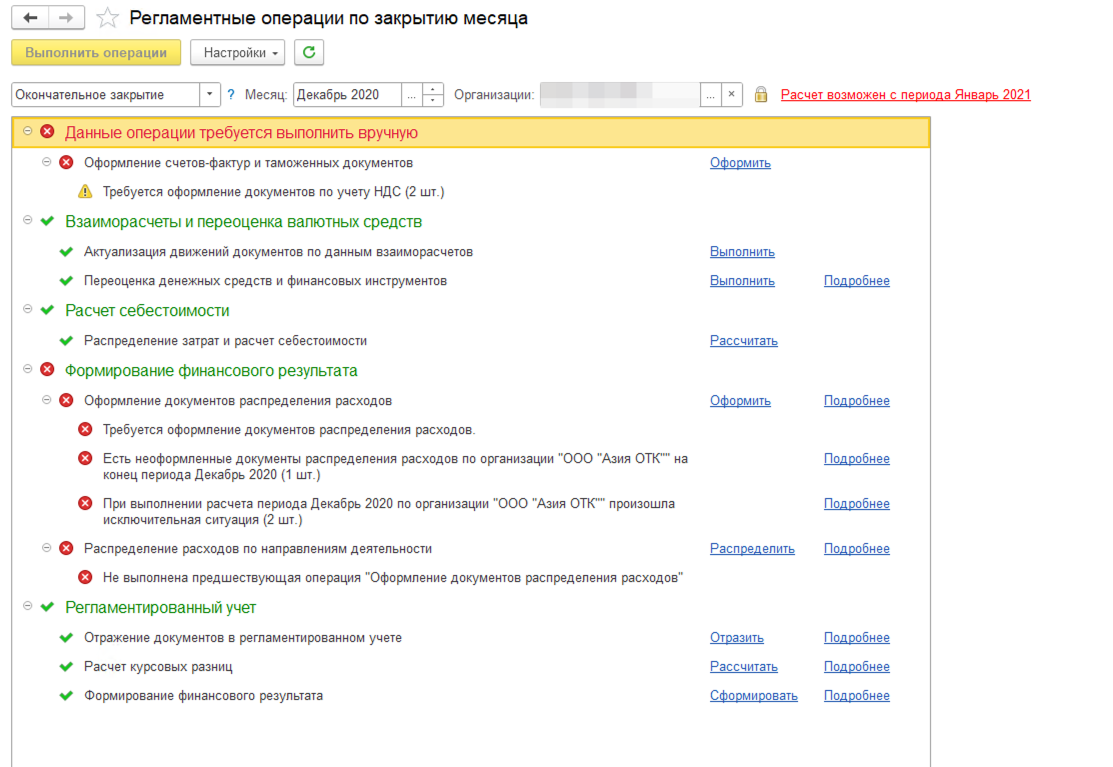Open organization selection with ellipsis button
Viewport: 1113px width, 767px height.
(710, 95)
